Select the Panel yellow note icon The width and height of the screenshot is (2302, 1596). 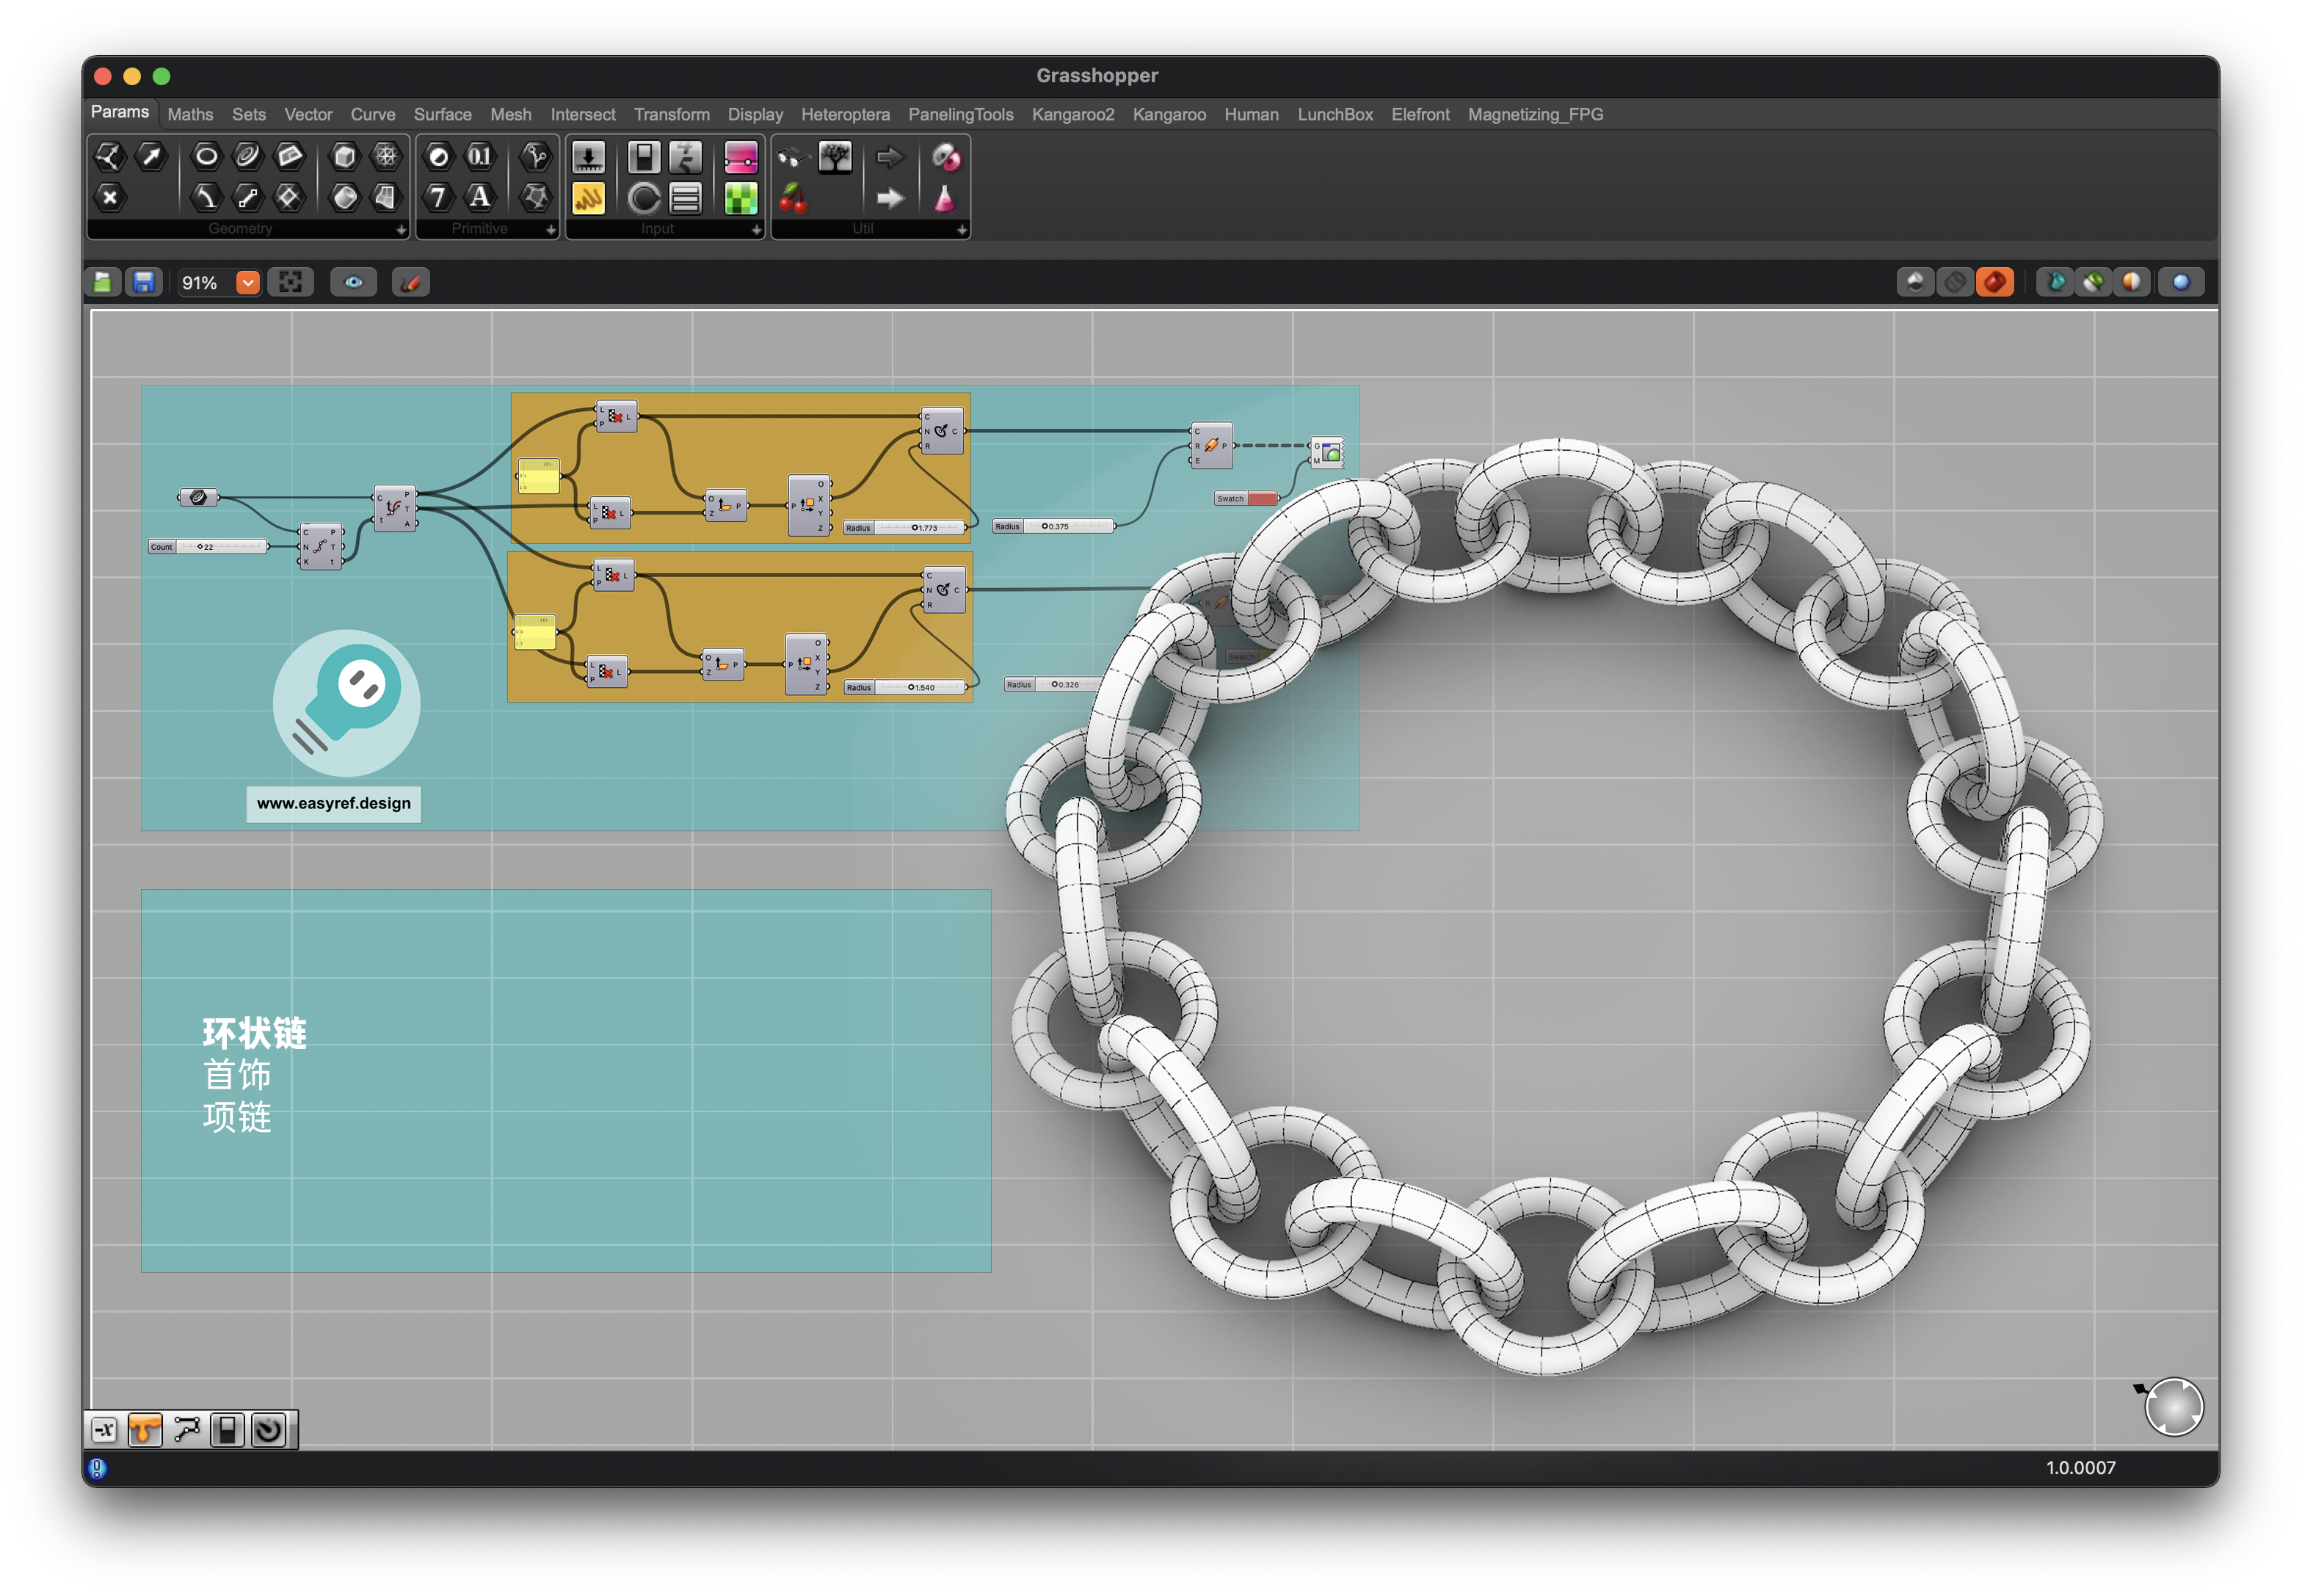tap(588, 198)
